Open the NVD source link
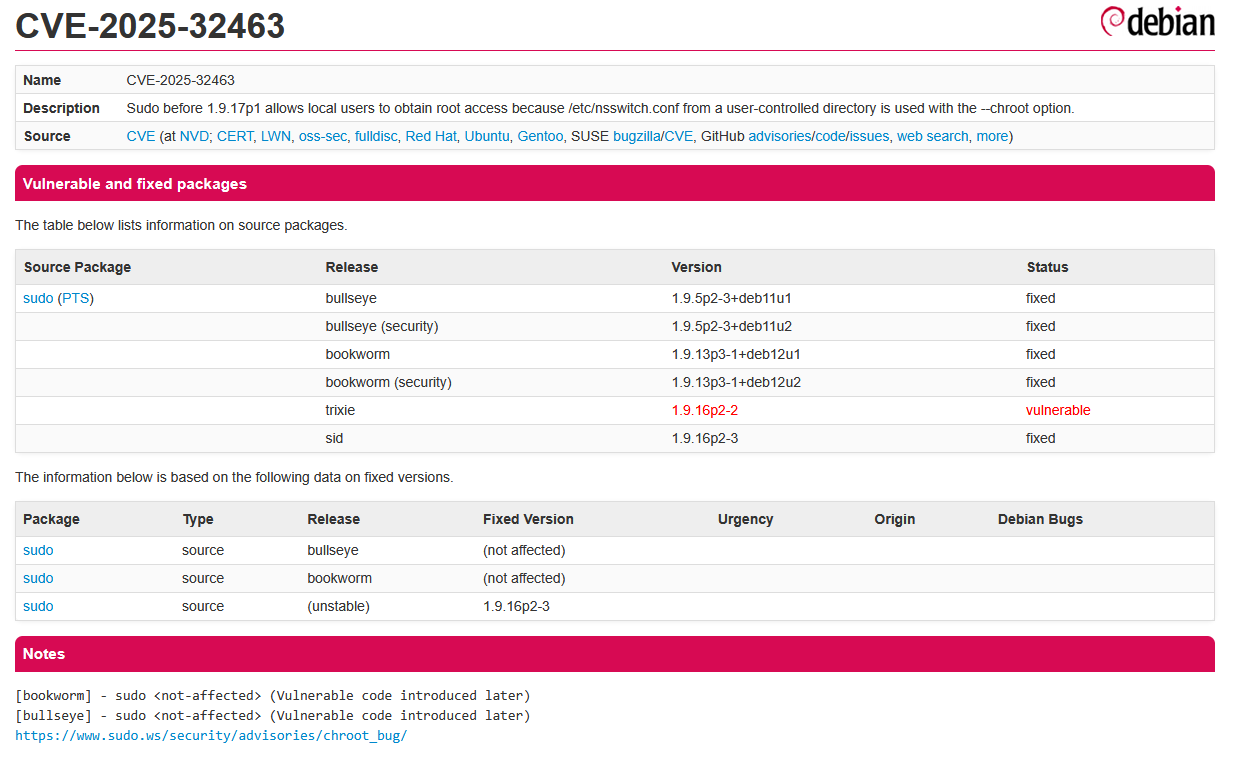Viewport: 1247px width, 757px height. (194, 136)
